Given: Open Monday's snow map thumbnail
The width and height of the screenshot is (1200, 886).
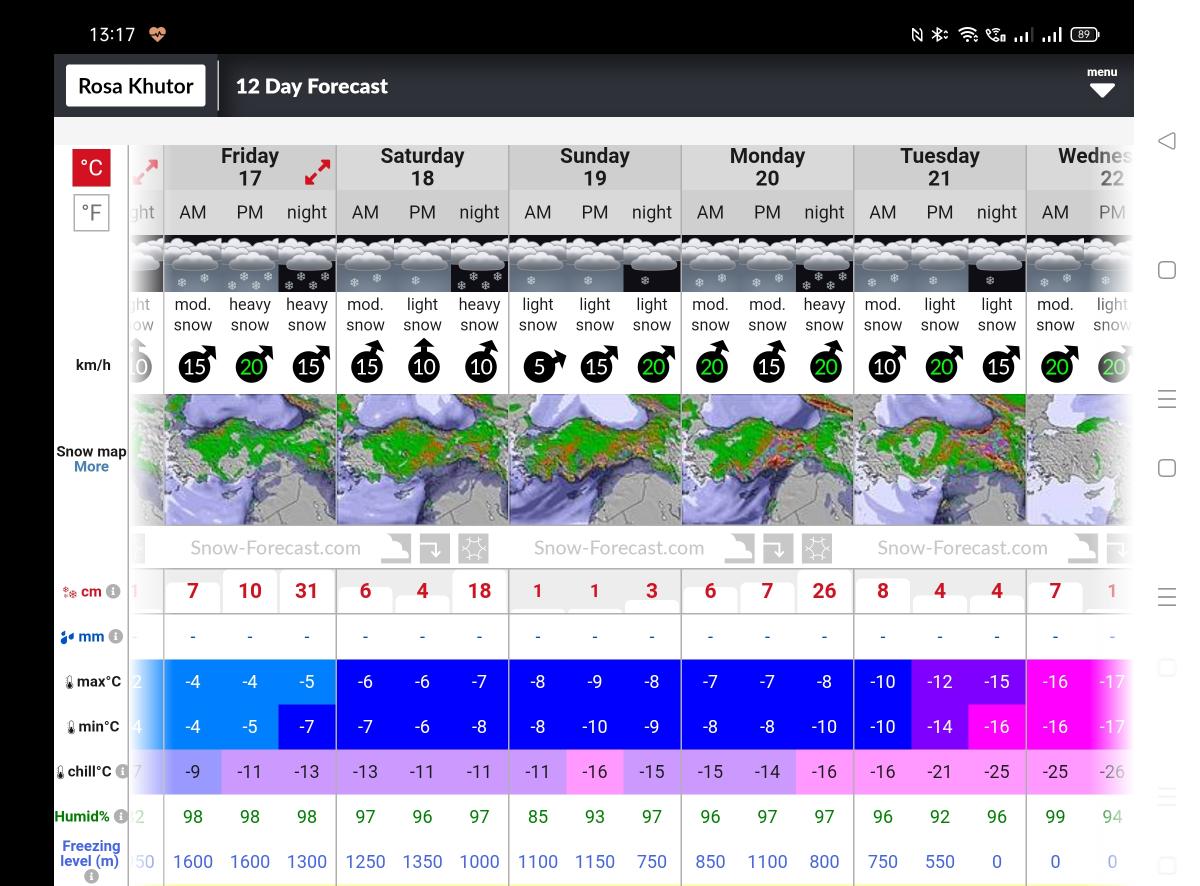Looking at the screenshot, I should [767, 460].
